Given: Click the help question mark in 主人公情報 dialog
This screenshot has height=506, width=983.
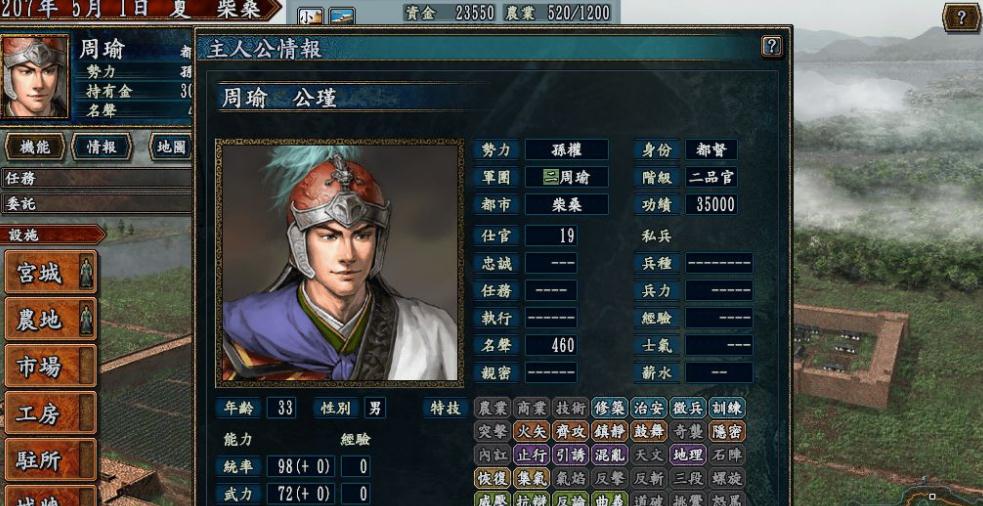Looking at the screenshot, I should pos(772,46).
